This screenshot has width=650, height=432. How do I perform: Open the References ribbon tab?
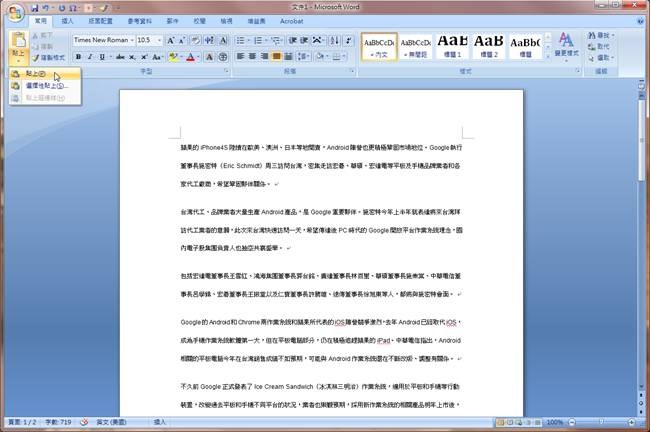(x=140, y=21)
